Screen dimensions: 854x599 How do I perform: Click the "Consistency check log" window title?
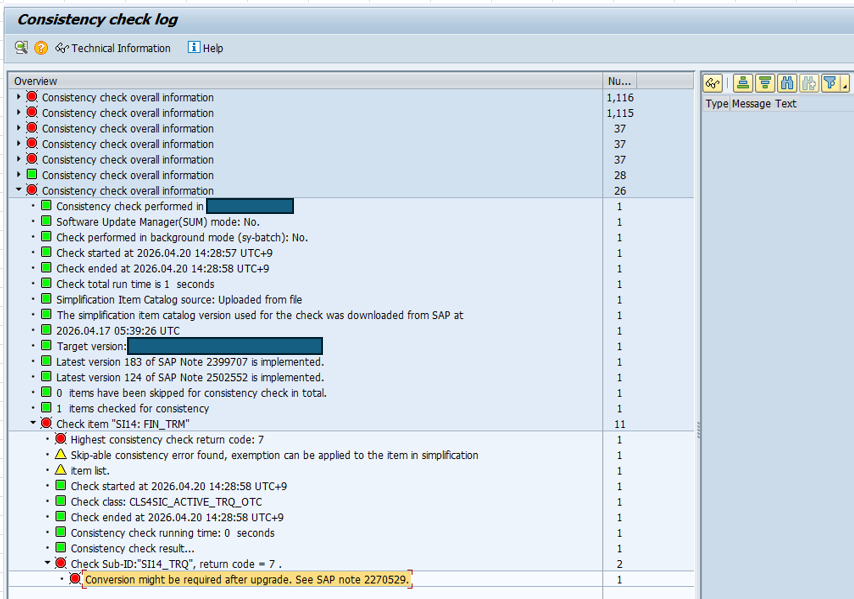[x=97, y=20]
